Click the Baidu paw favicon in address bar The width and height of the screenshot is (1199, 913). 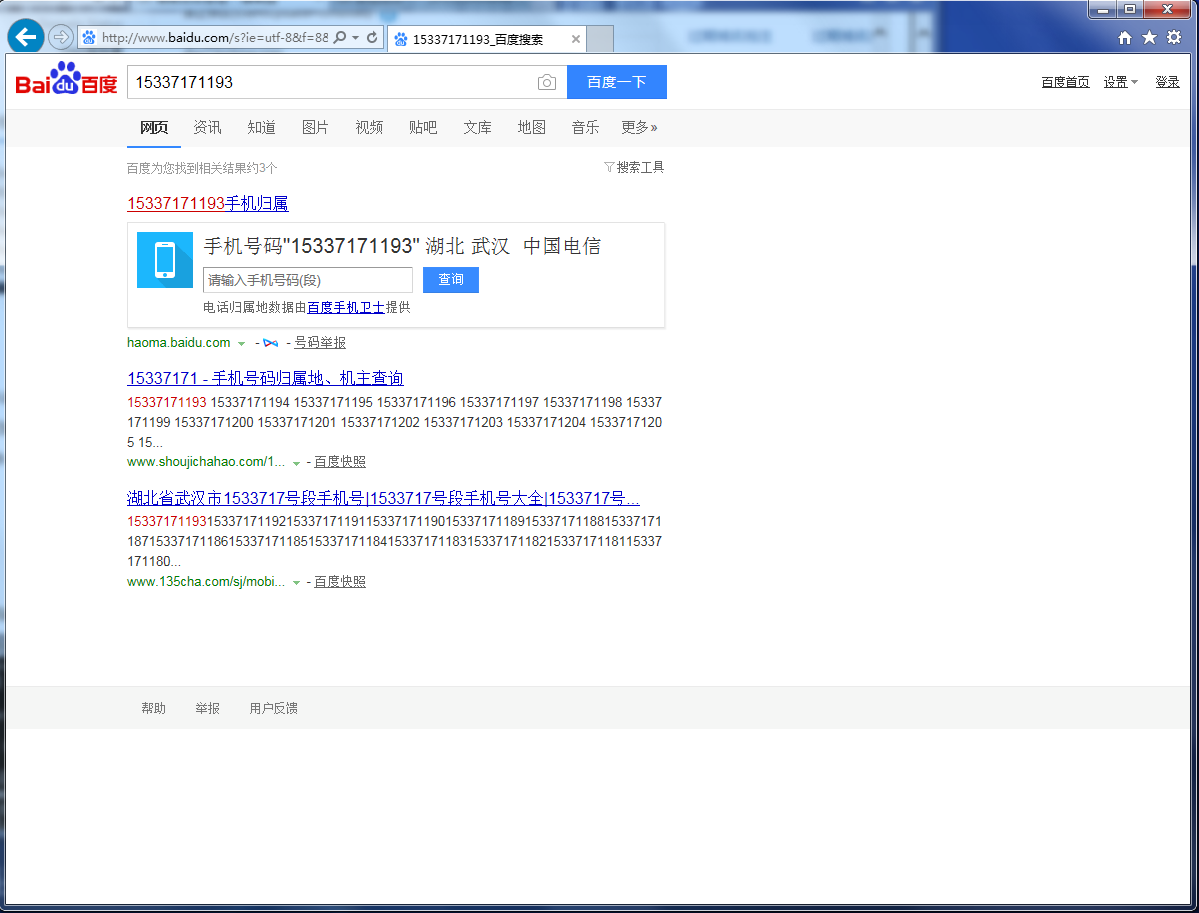click(x=89, y=37)
